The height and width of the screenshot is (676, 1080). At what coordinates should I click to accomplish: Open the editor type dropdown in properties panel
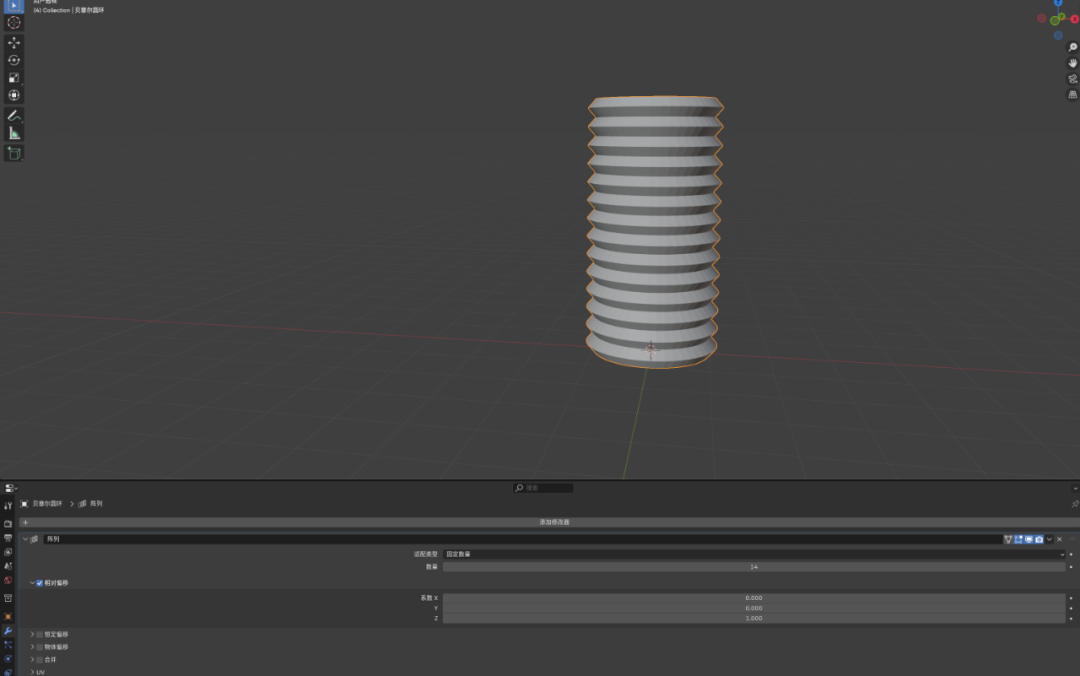tap(11, 488)
